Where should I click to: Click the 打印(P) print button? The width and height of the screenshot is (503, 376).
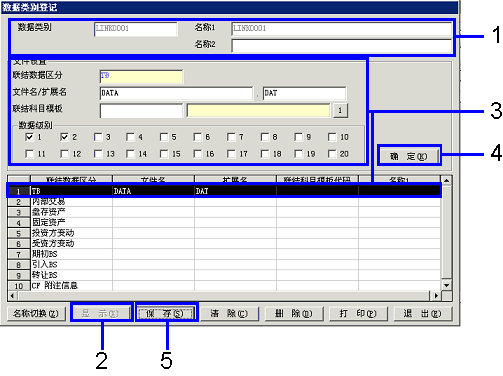coord(358,313)
